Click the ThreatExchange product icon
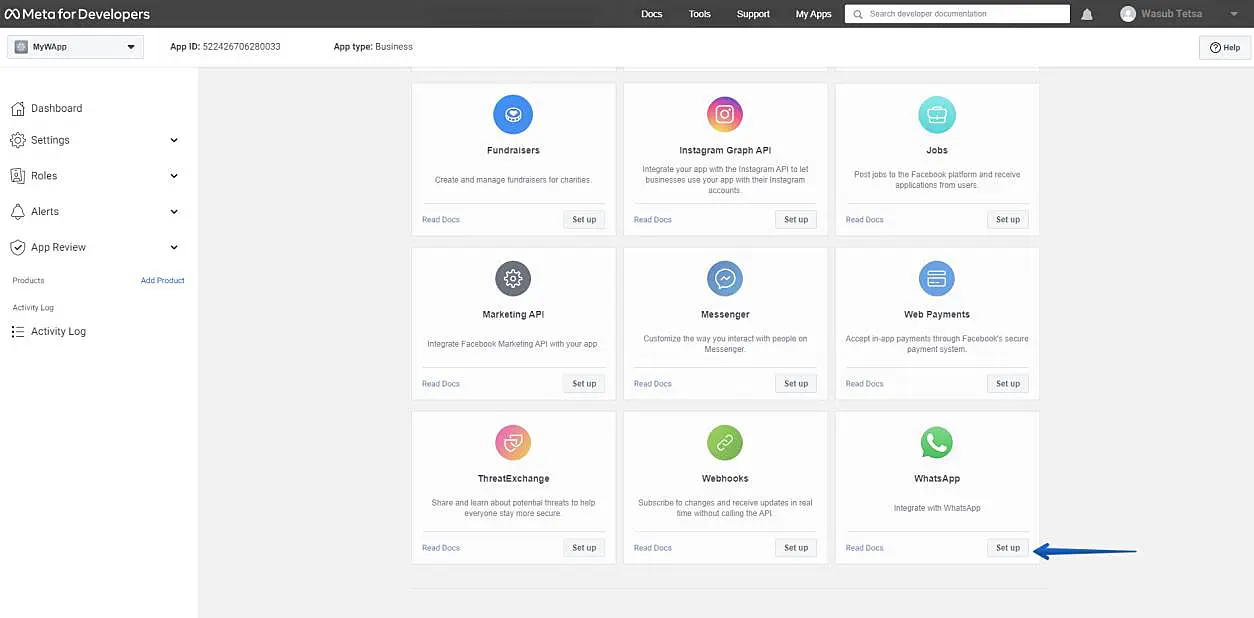 pos(513,442)
